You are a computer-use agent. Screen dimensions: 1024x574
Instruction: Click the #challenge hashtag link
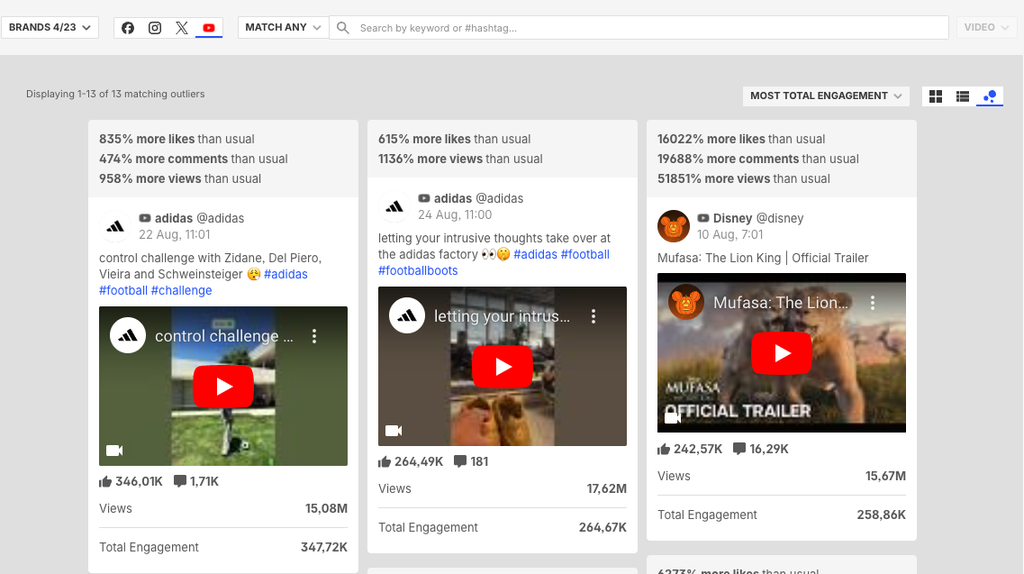pos(181,290)
